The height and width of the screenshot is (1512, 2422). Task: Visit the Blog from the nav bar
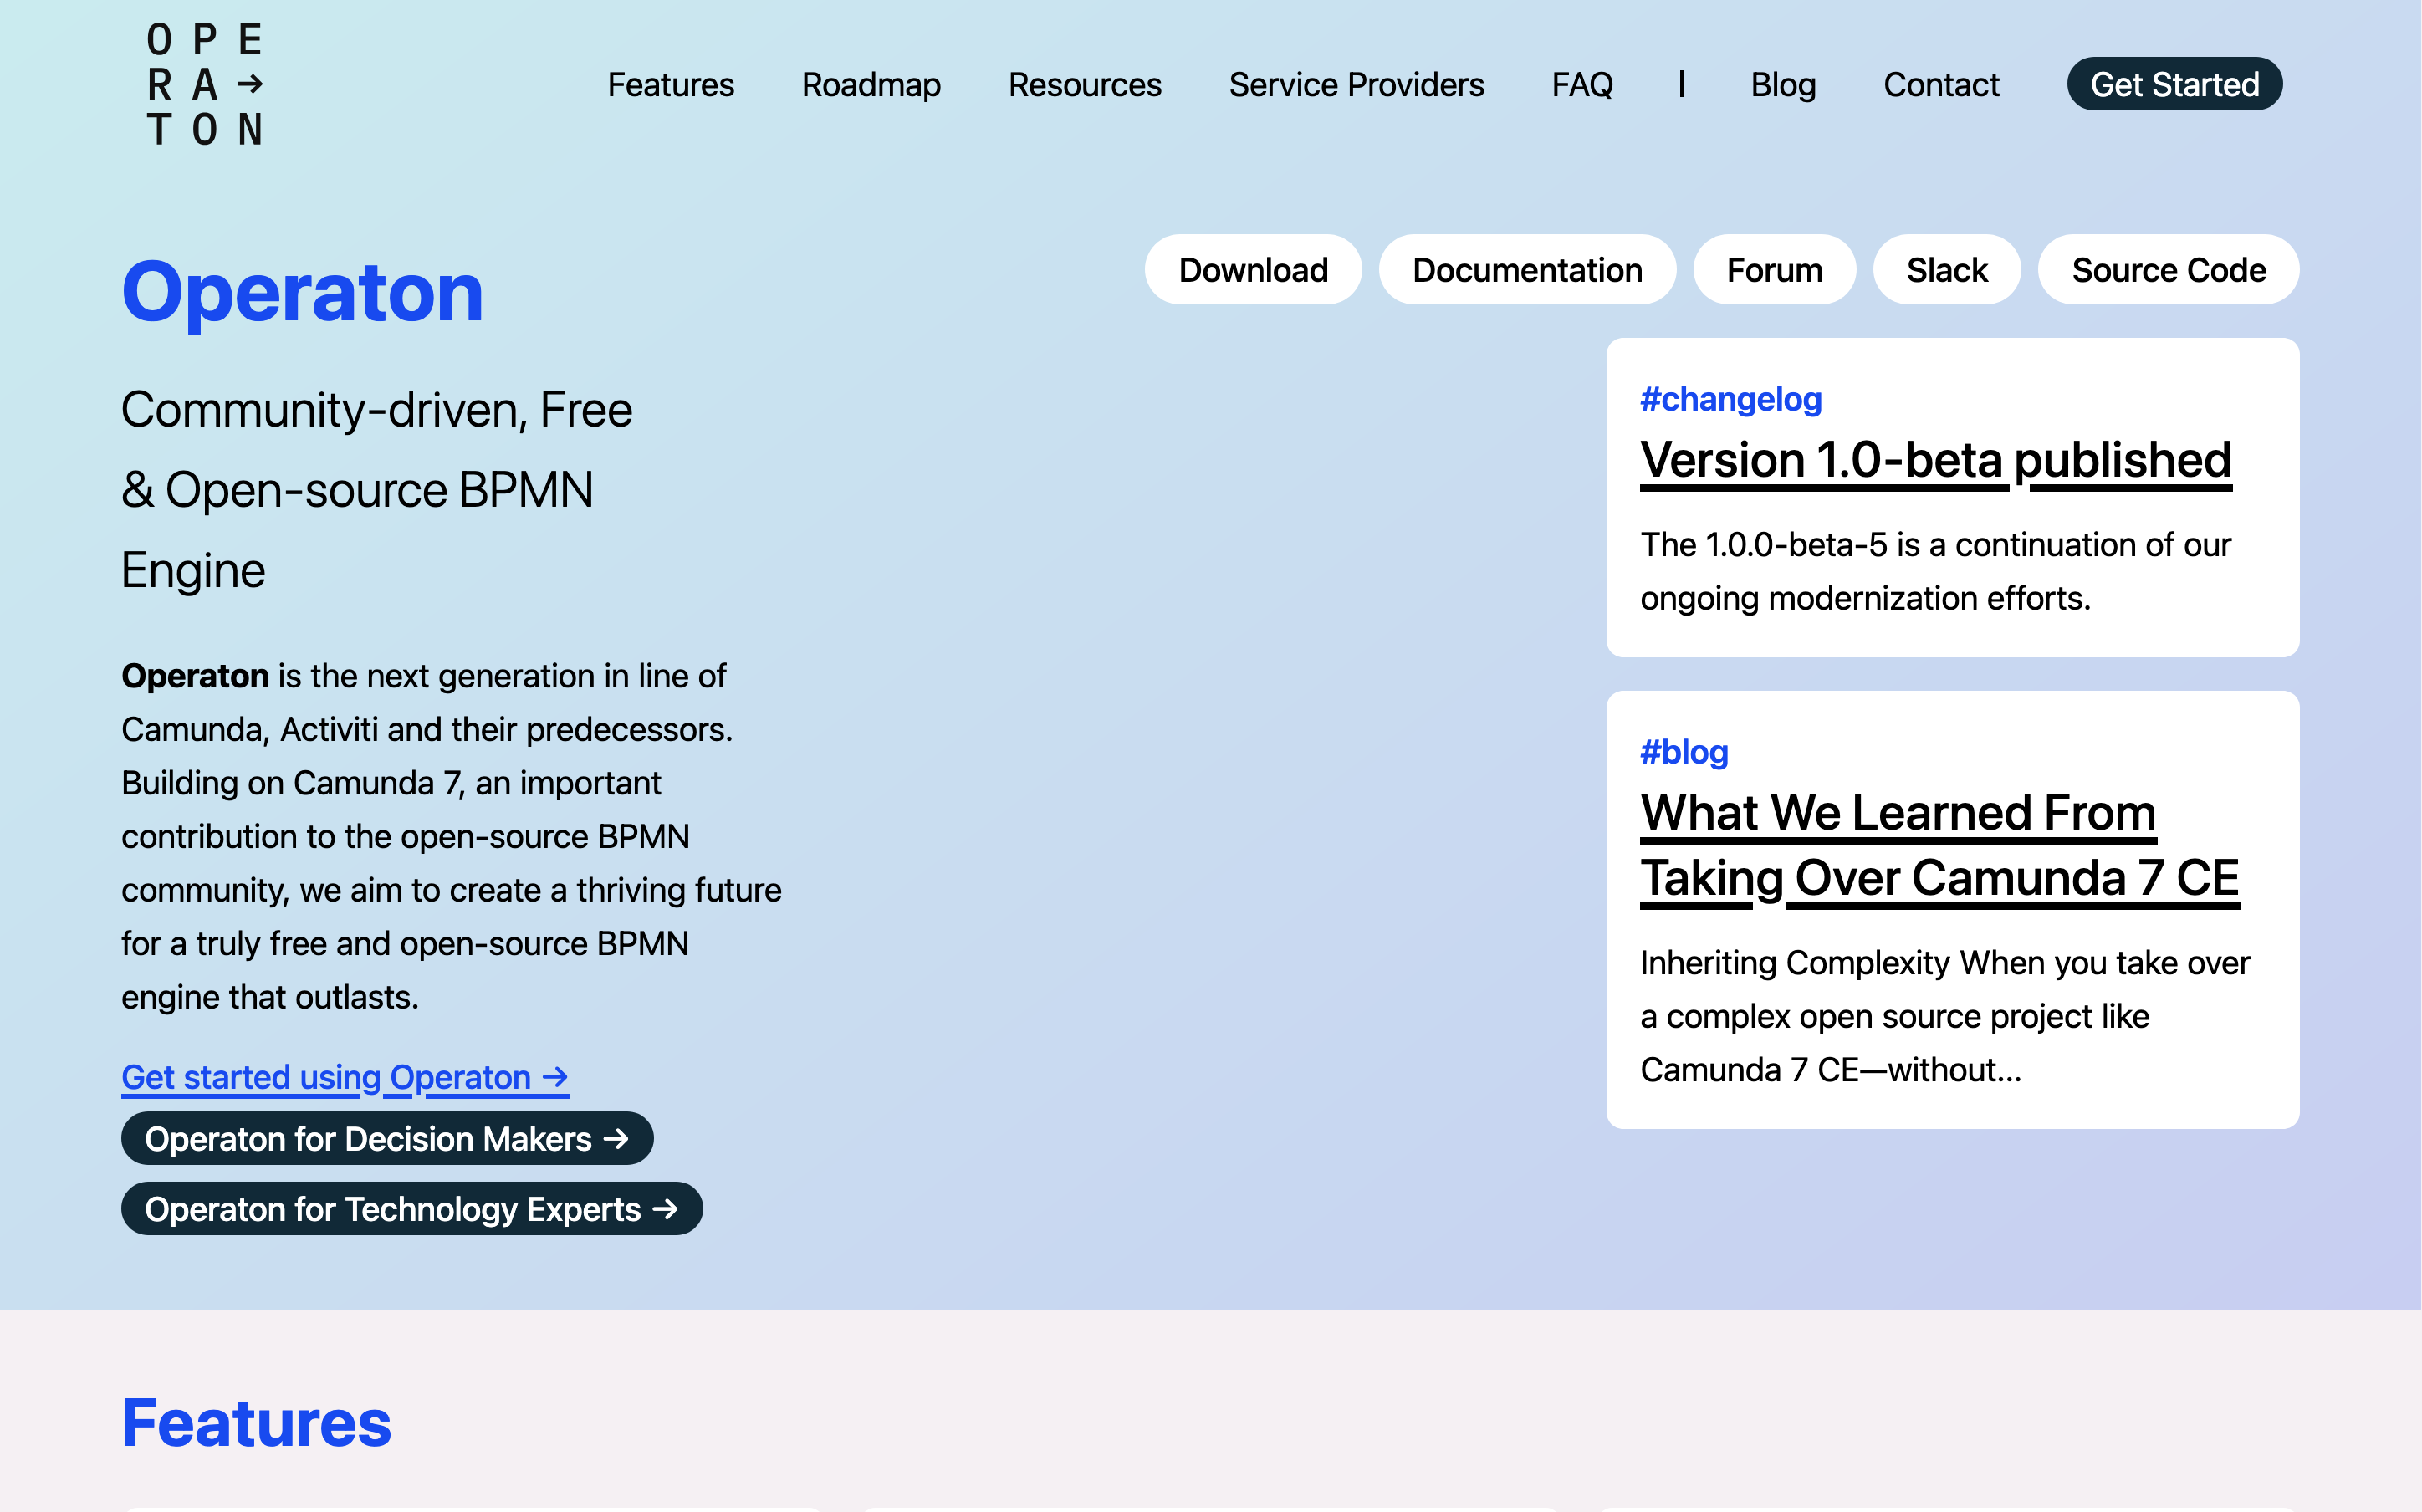click(1782, 85)
